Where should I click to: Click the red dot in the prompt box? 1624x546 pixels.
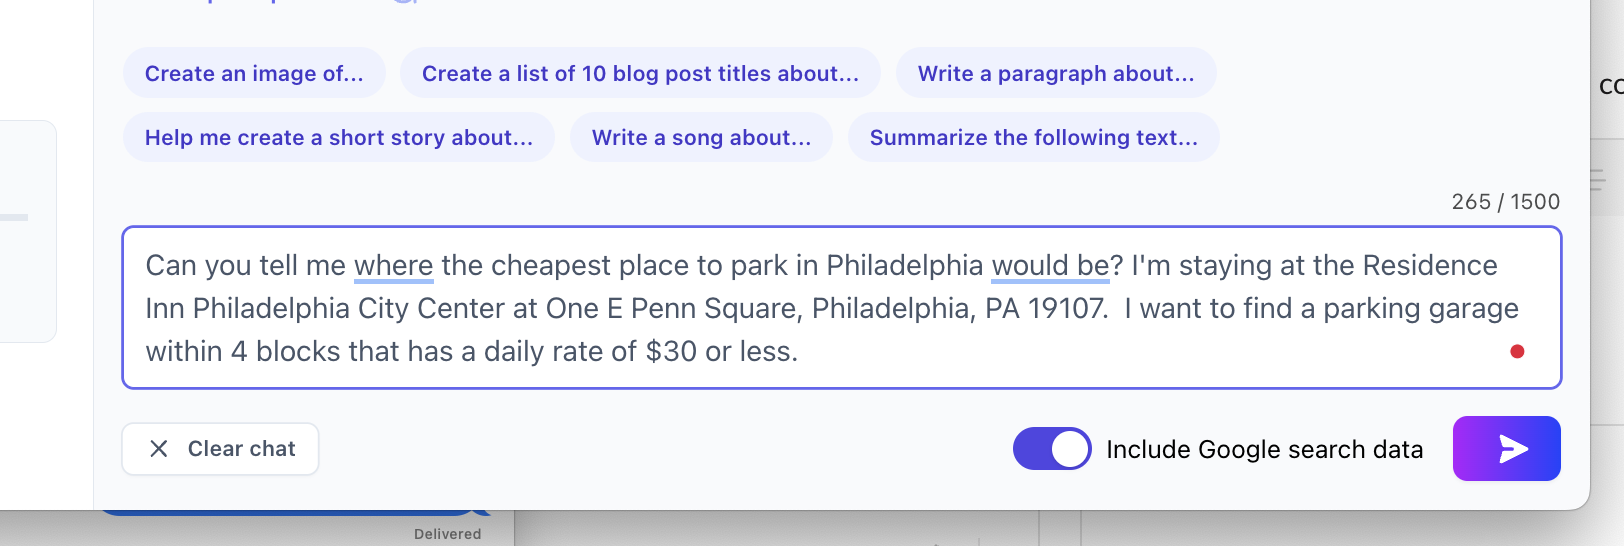[1517, 351]
